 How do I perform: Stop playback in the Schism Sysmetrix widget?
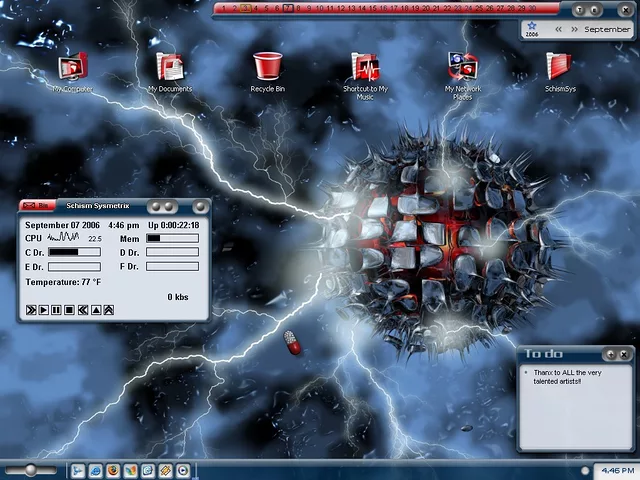point(69,310)
